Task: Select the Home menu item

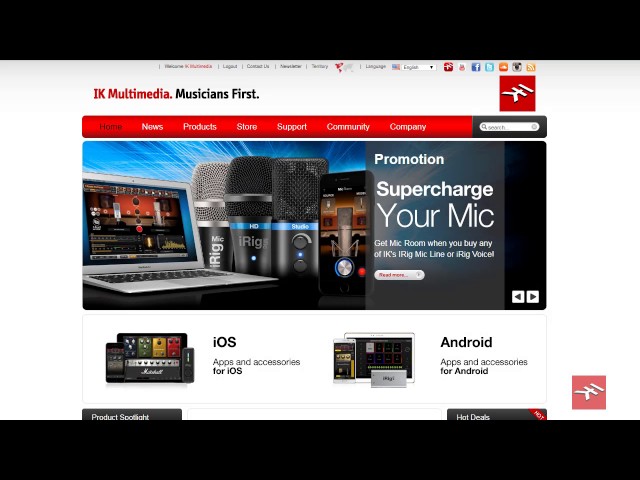Action: click(111, 127)
